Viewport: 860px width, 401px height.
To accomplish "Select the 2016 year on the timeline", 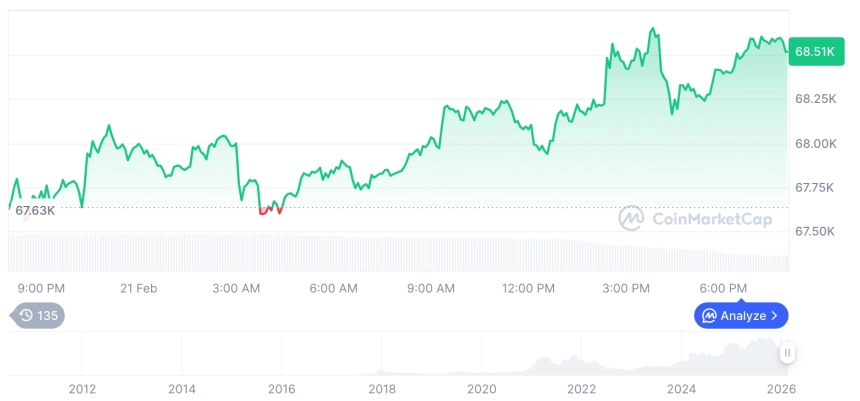I will (x=282, y=389).
